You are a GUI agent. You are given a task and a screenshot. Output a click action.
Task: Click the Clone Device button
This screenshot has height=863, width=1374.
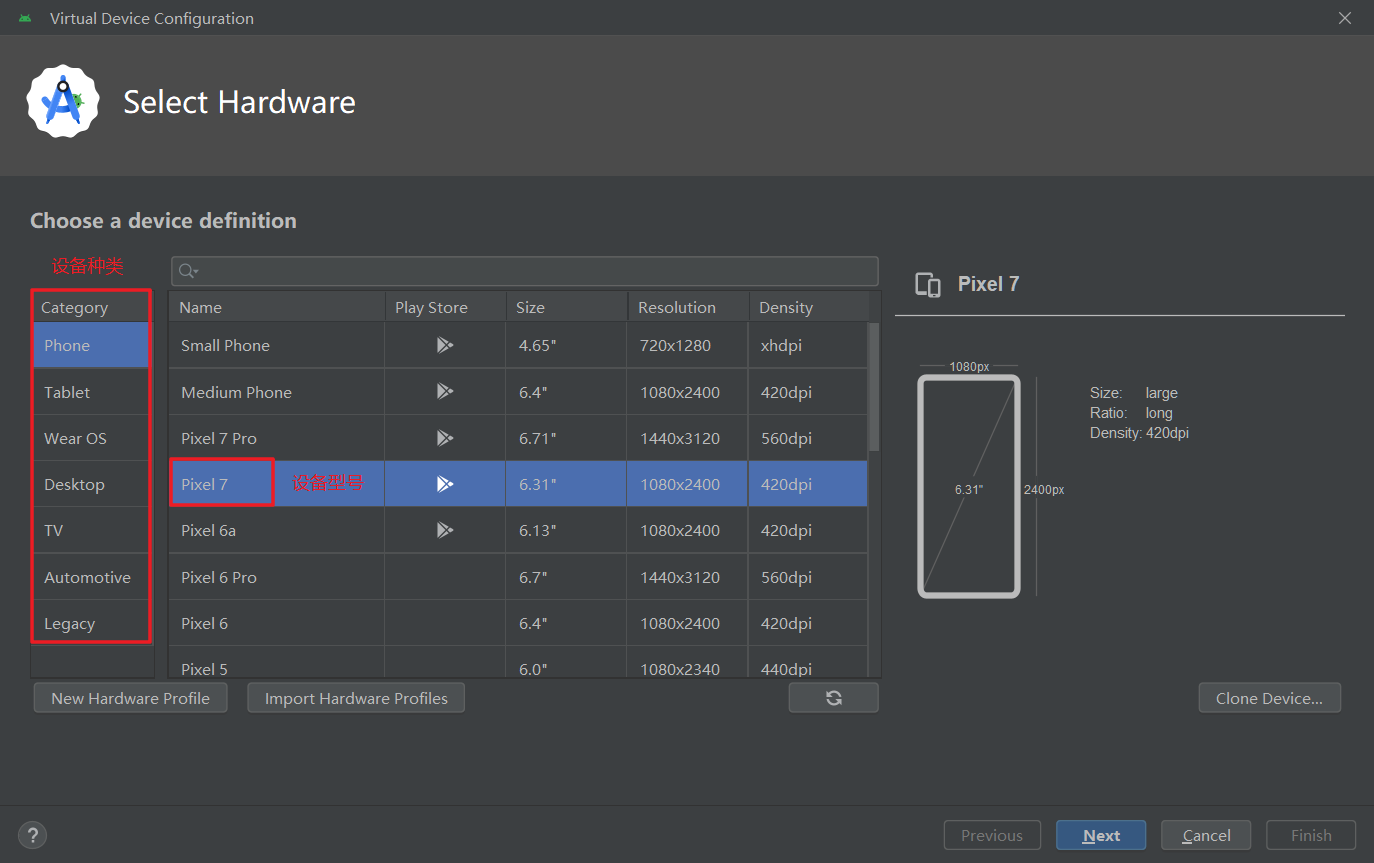[1269, 698]
